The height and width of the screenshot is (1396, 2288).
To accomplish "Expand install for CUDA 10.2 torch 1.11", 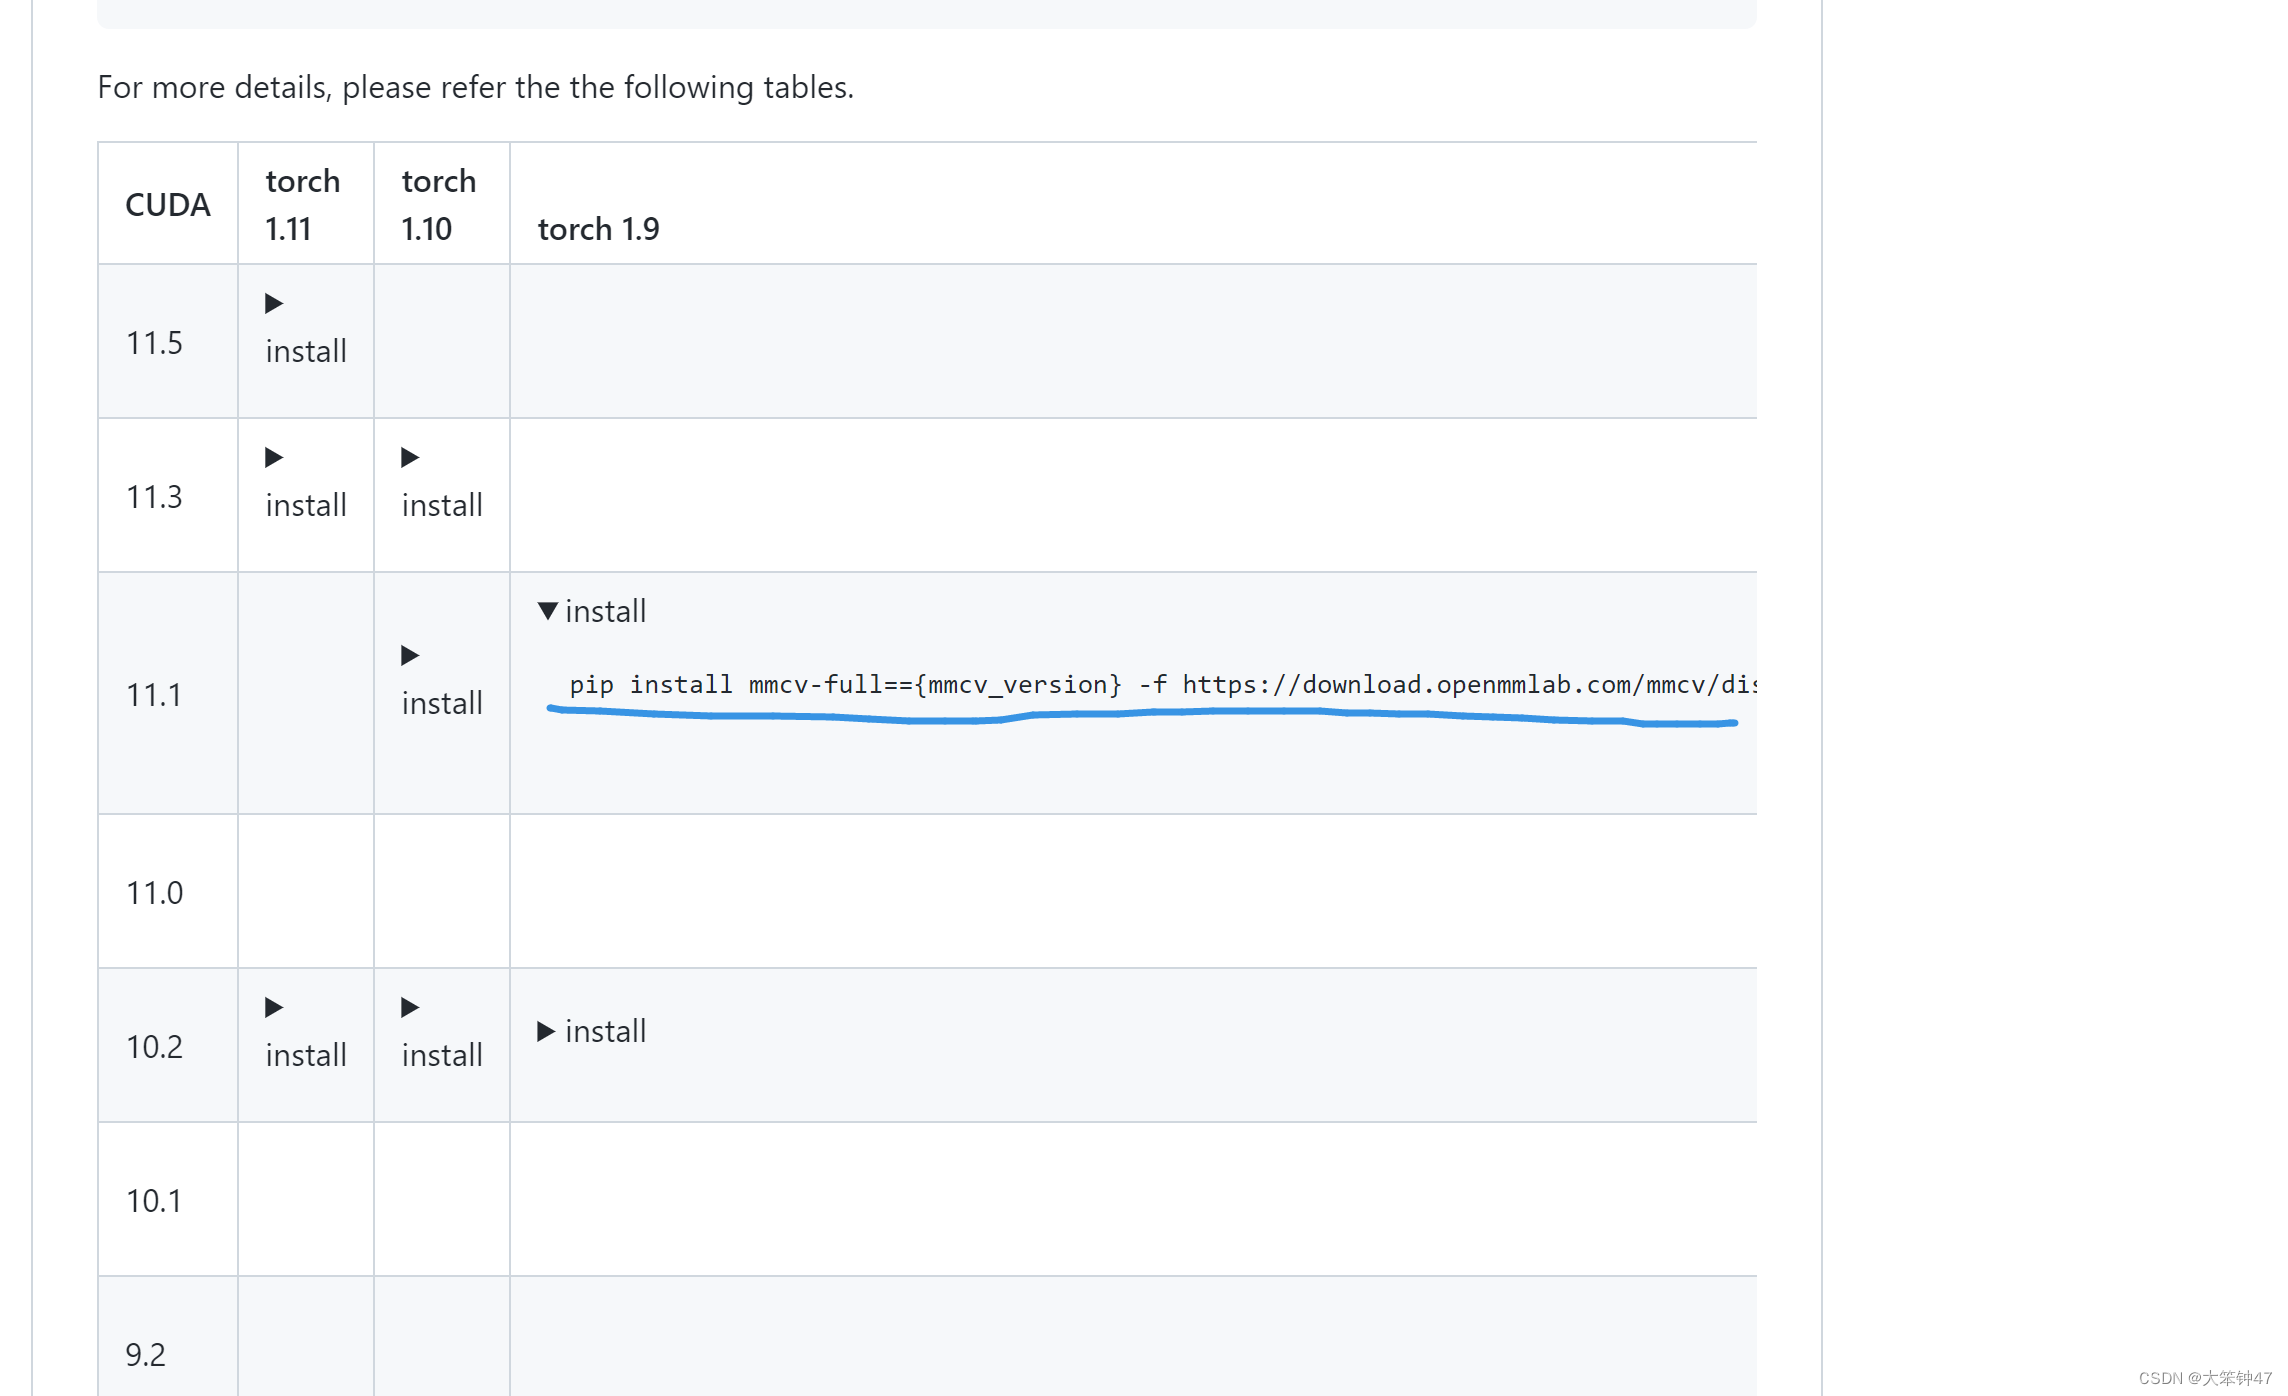I will [x=305, y=1032].
